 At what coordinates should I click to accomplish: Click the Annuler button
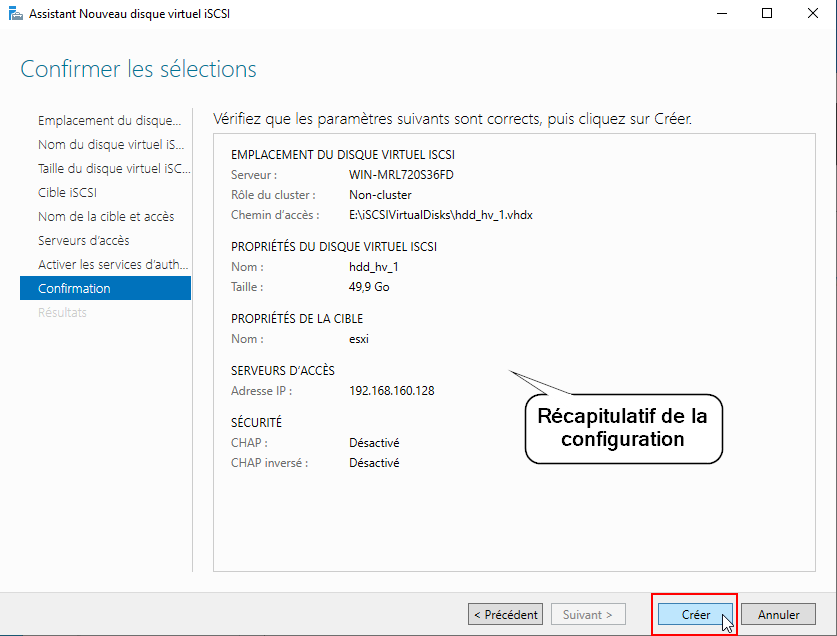(778, 614)
